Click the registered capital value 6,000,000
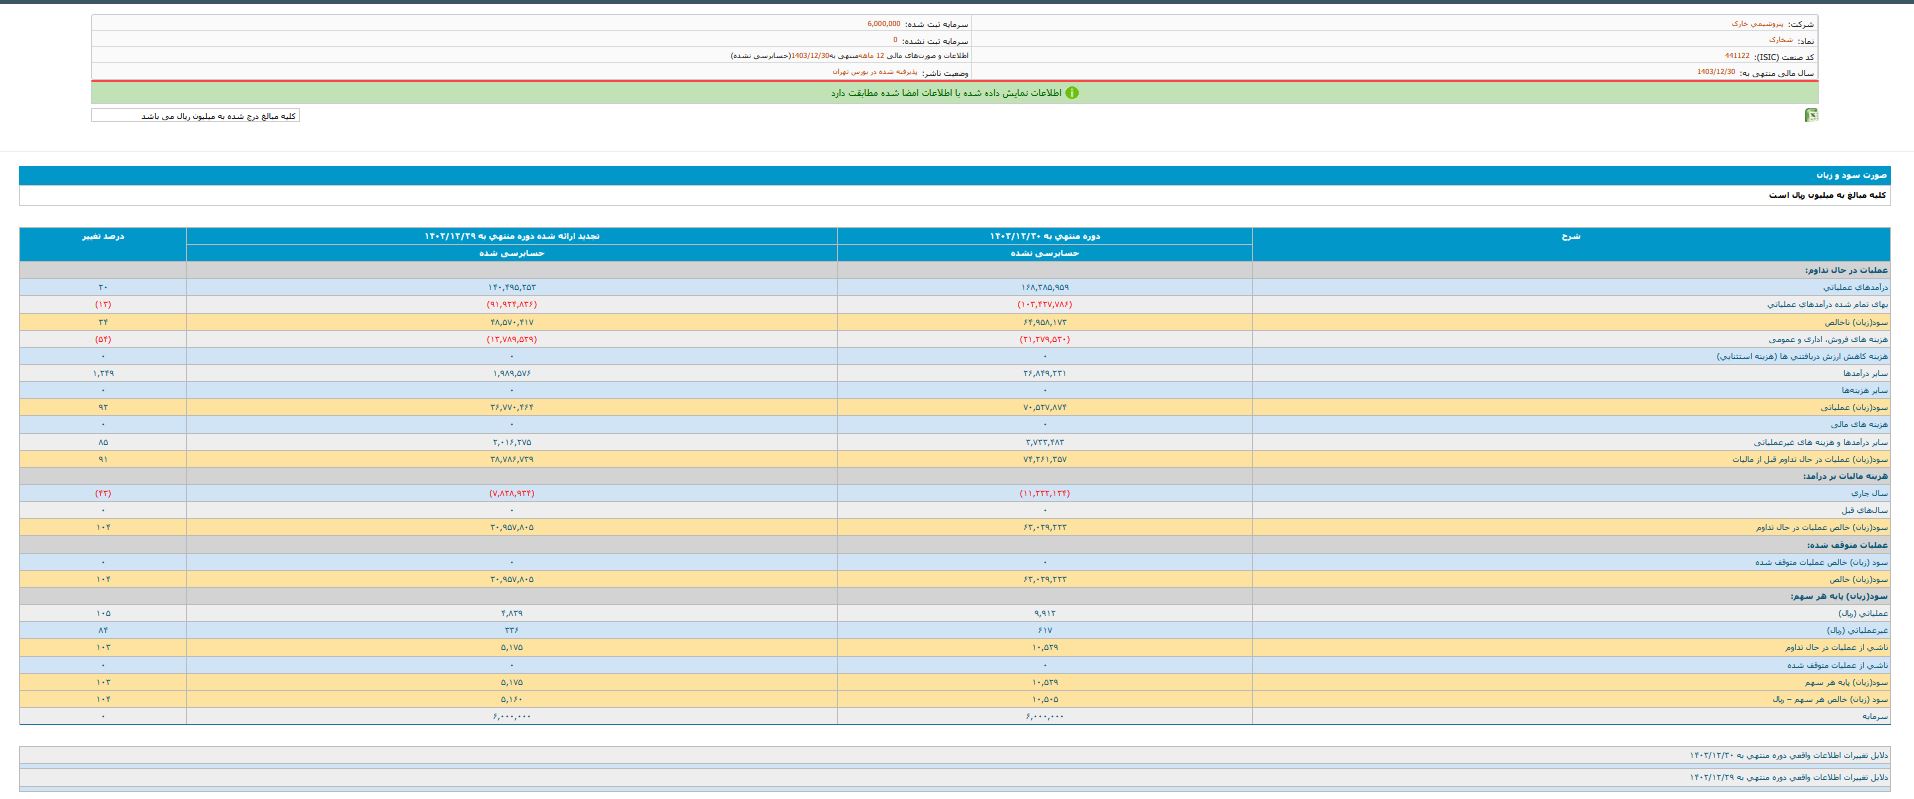 coord(884,23)
